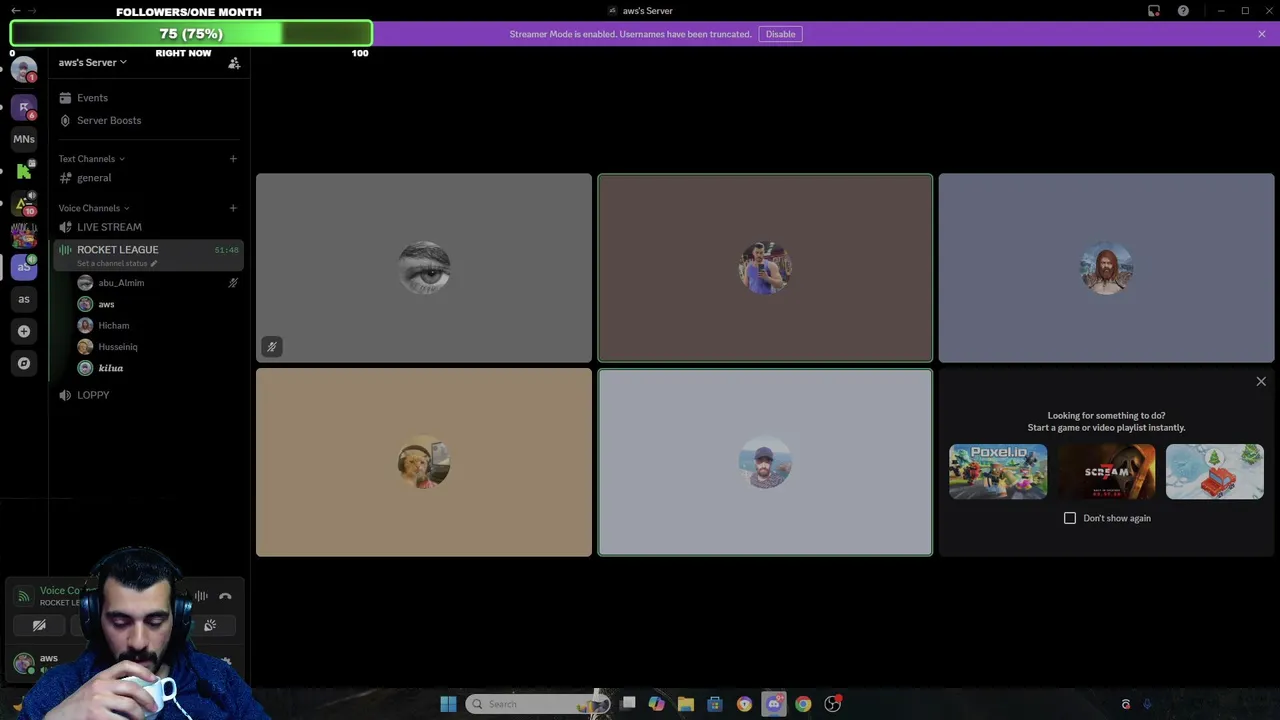Screen dimensions: 1280x720
Task: Select the bearded cap avatar video tile
Action: pyautogui.click(x=765, y=462)
